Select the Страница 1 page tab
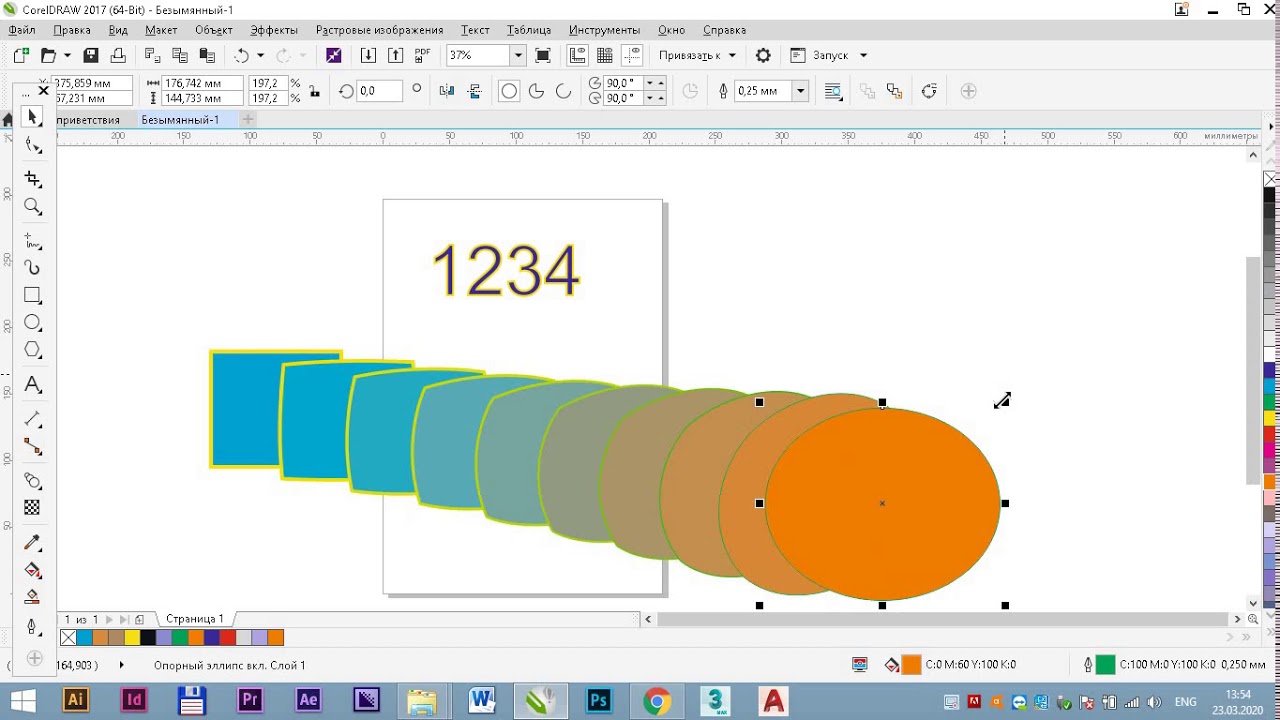The height and width of the screenshot is (720, 1280). coord(195,619)
